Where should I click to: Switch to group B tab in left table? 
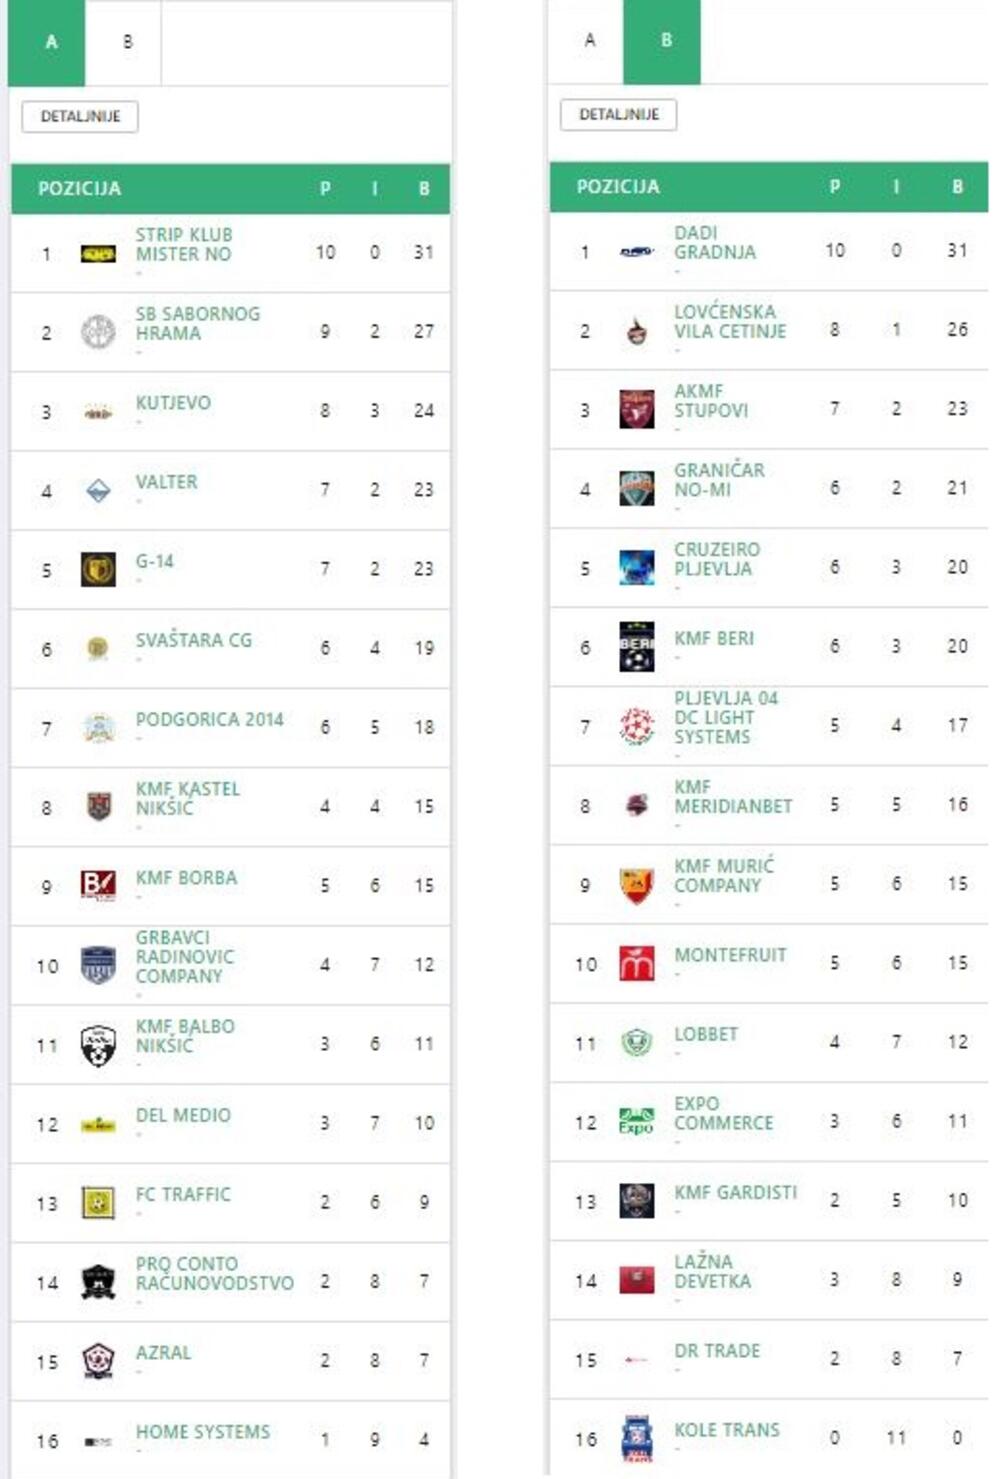(x=127, y=42)
